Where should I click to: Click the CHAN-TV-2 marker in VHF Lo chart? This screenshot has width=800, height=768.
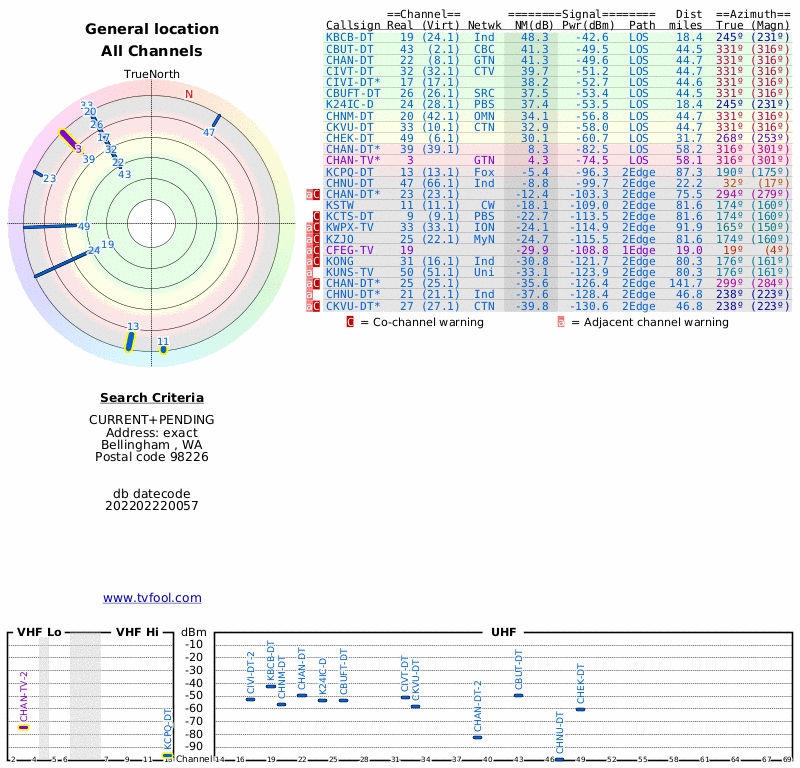pyautogui.click(x=23, y=727)
